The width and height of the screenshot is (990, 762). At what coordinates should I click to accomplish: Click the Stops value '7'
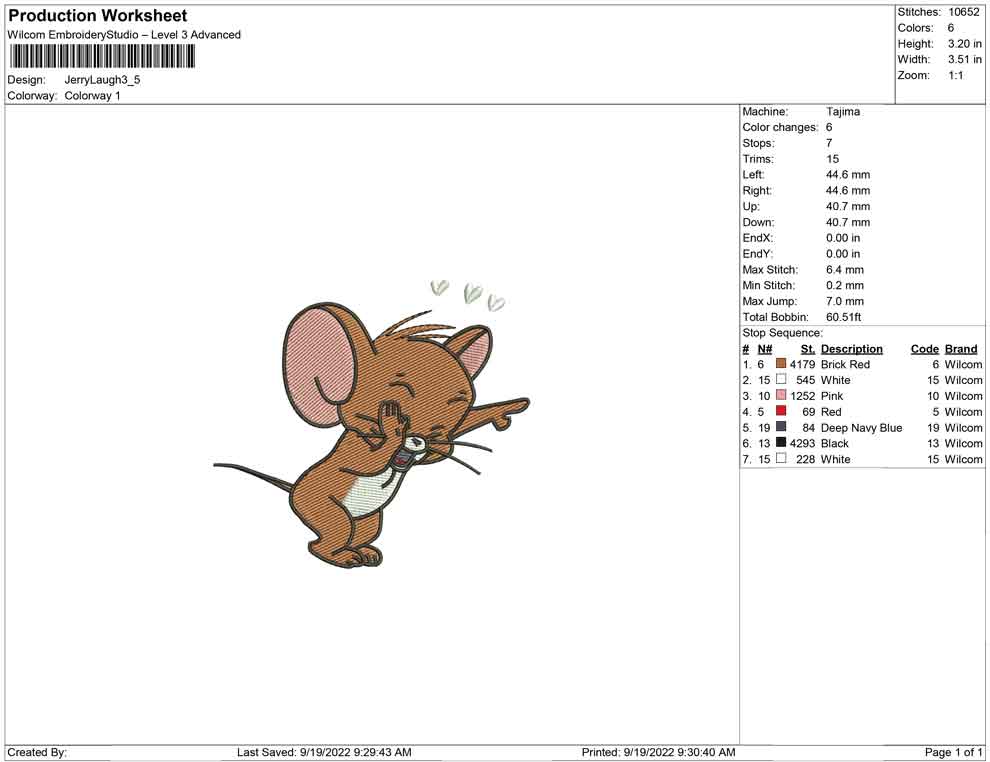[829, 143]
